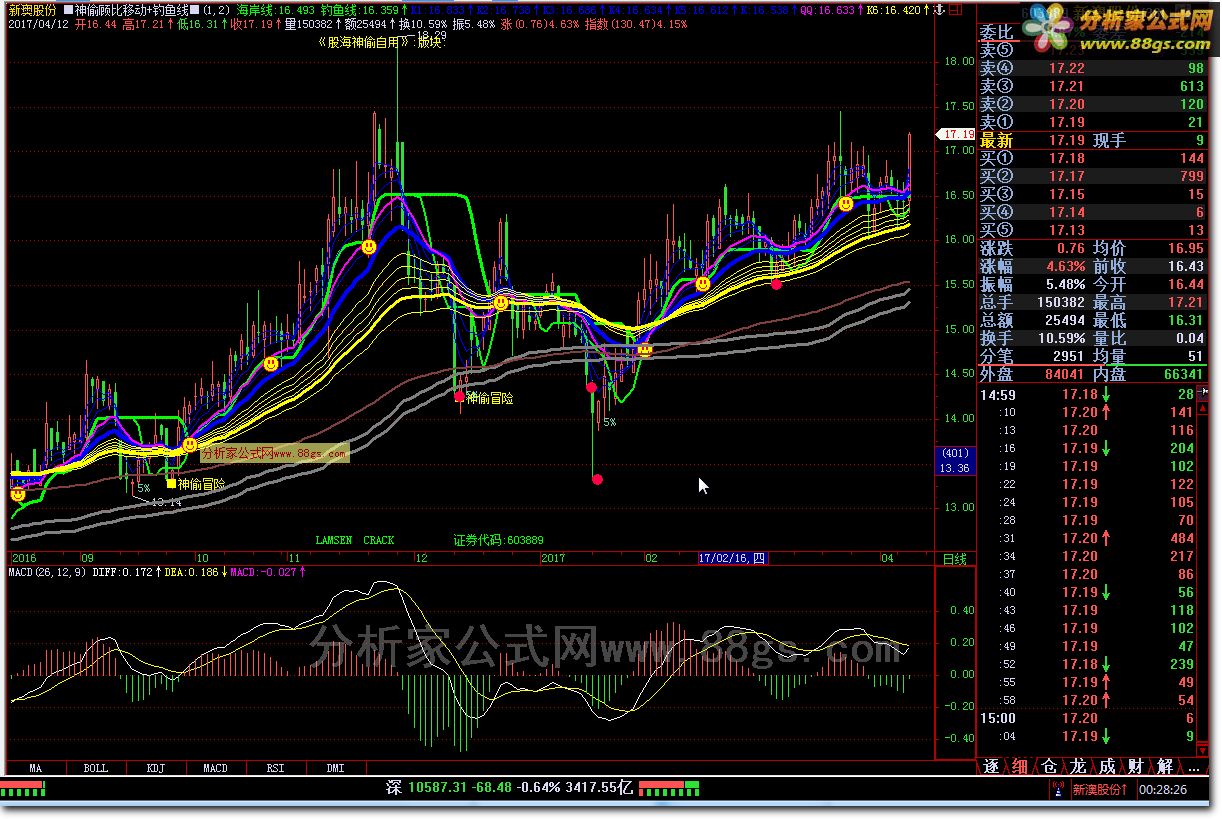Click the smiley marker at the November peak
The width and height of the screenshot is (1222, 819).
(368, 246)
